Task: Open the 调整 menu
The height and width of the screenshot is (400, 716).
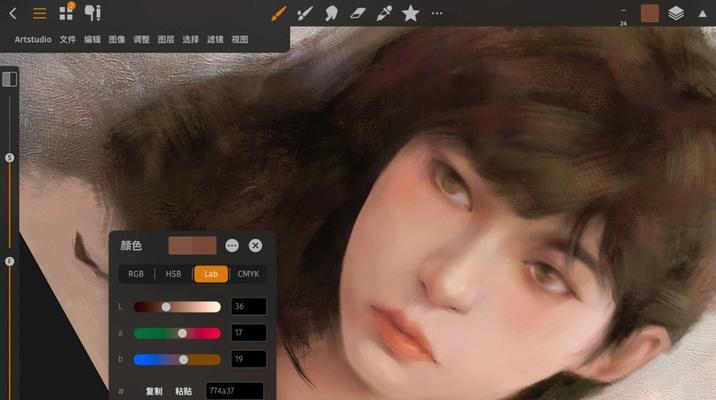Action: point(142,40)
